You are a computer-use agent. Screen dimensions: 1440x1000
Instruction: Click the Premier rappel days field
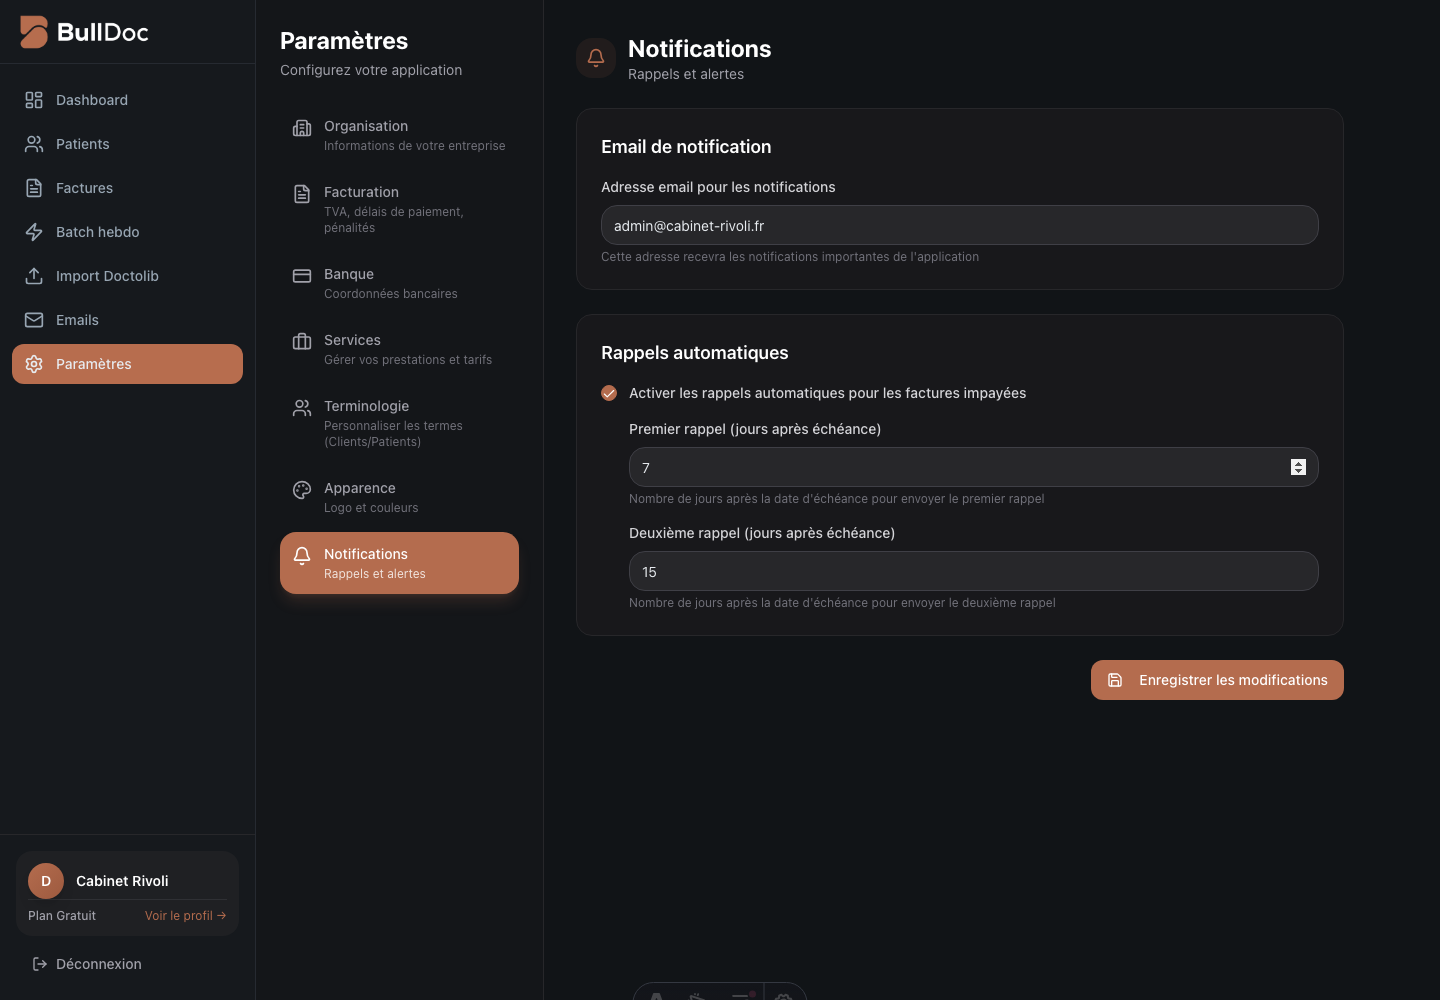pyautogui.click(x=974, y=467)
